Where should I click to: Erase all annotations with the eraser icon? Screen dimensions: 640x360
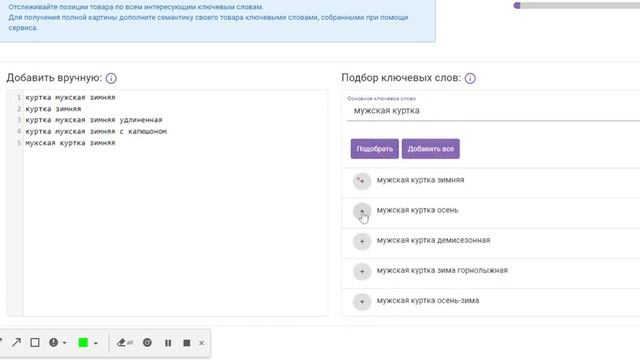125,342
